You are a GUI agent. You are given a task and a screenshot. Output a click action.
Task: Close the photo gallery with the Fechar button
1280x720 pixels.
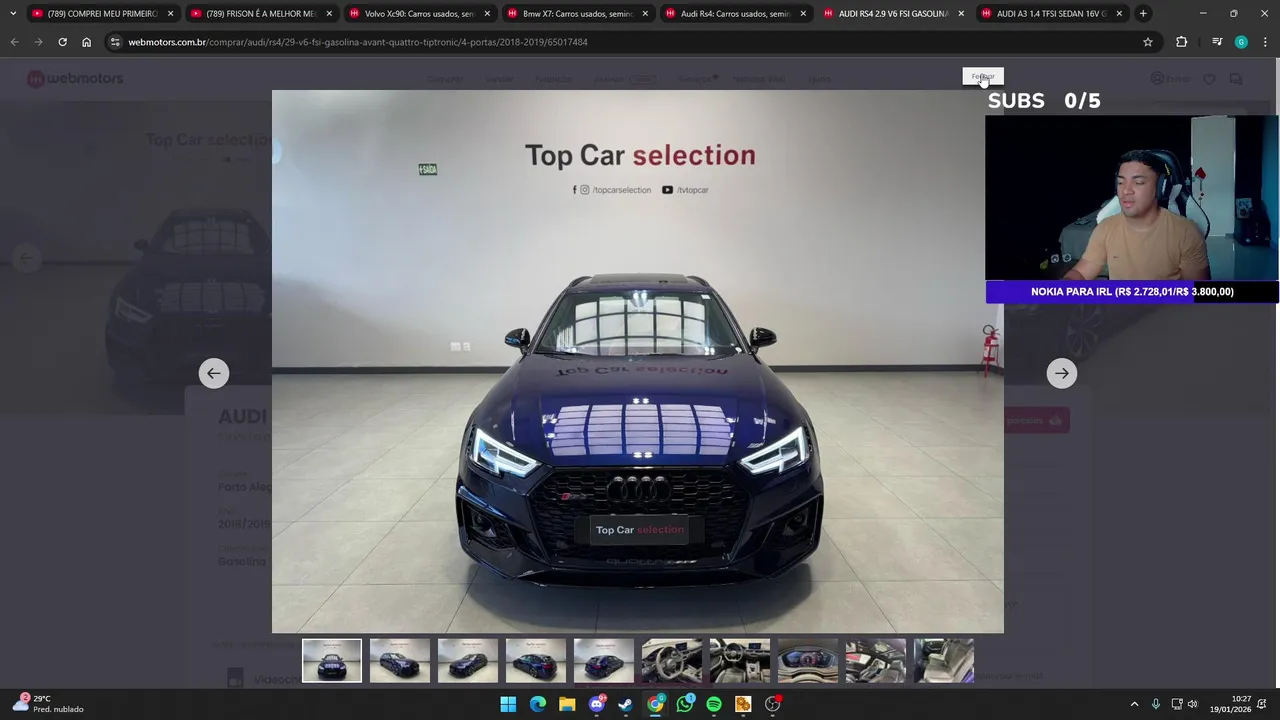coord(983,77)
